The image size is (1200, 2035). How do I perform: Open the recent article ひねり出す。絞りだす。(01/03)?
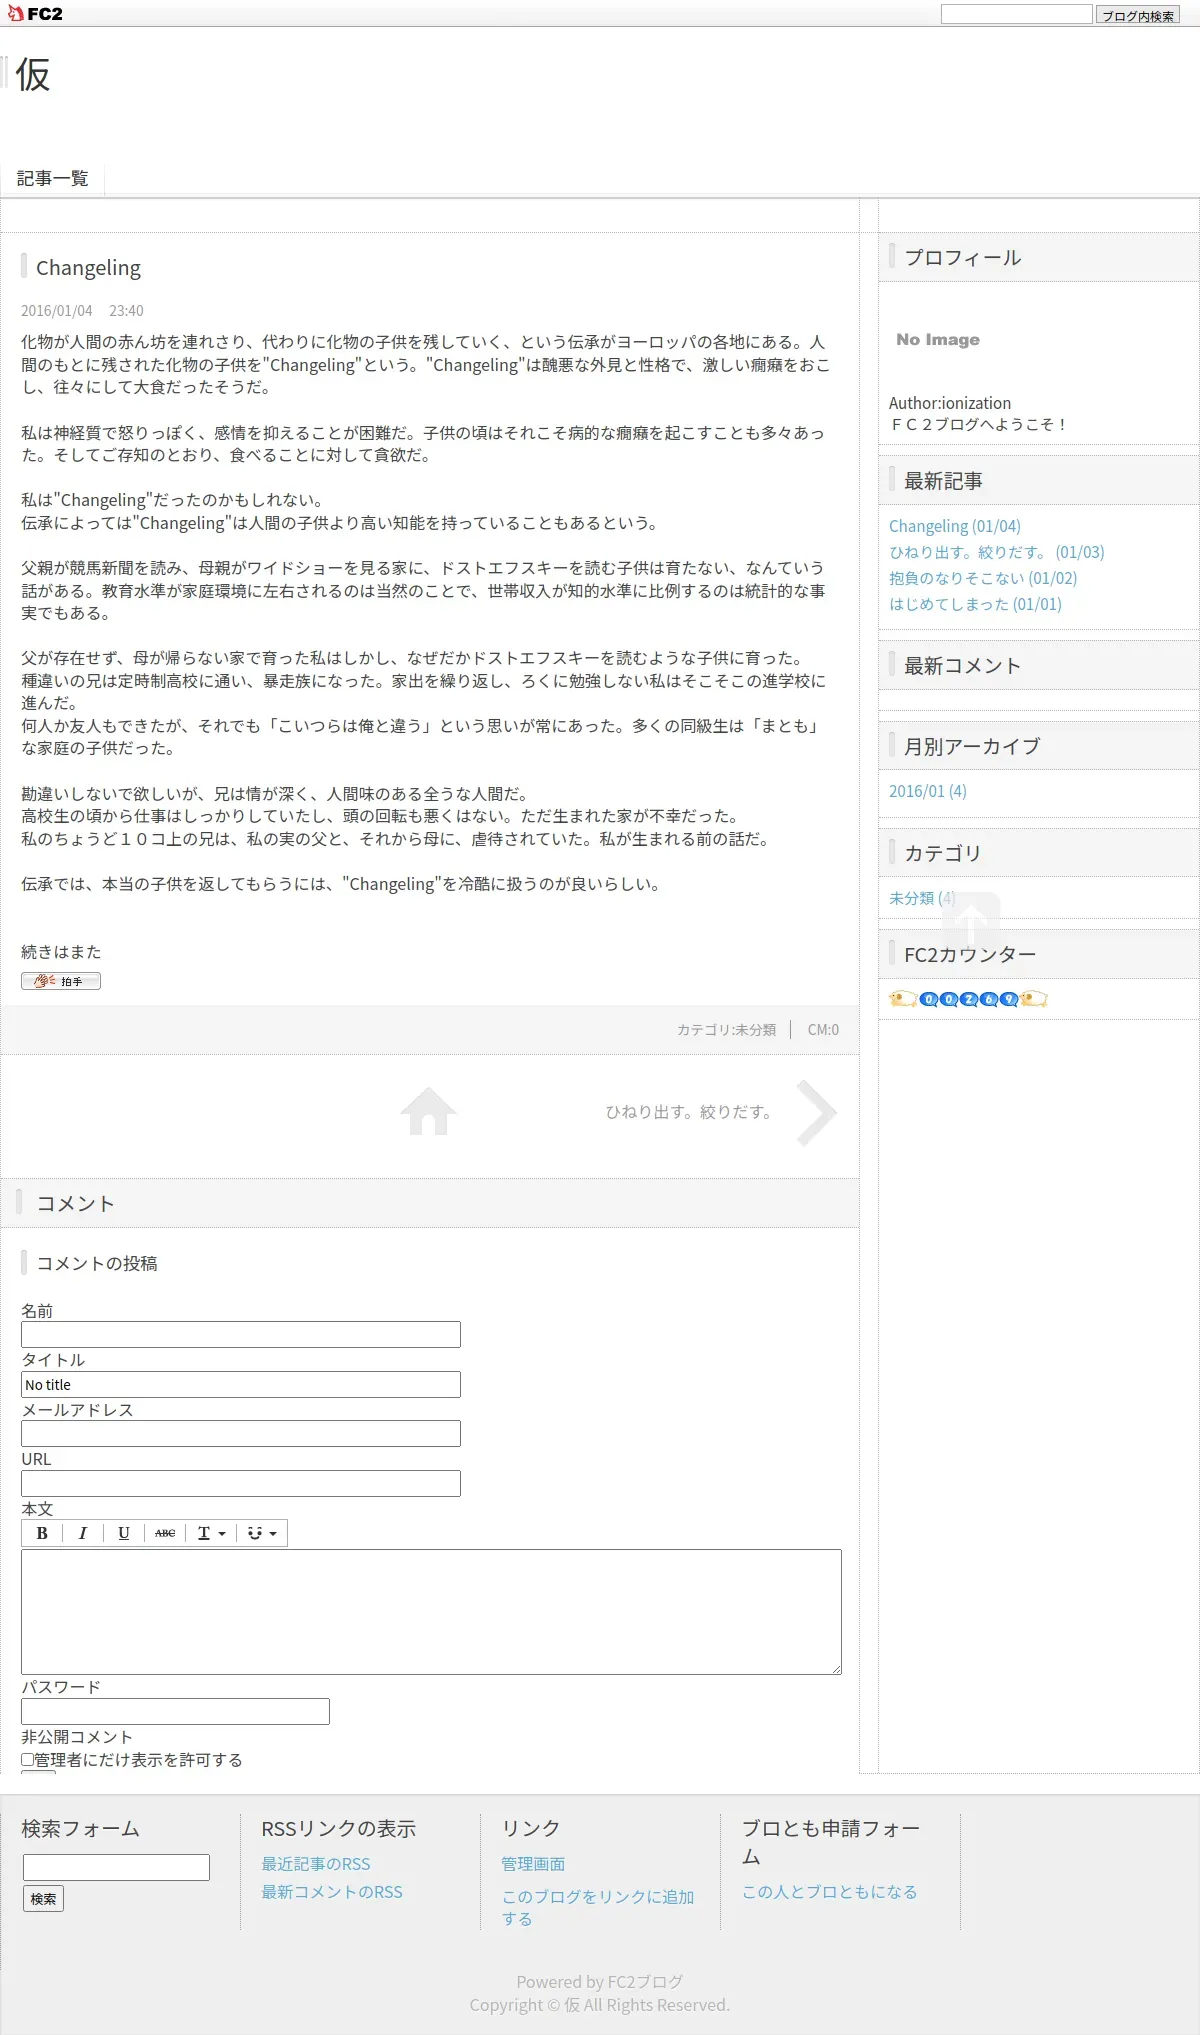pyautogui.click(x=997, y=552)
